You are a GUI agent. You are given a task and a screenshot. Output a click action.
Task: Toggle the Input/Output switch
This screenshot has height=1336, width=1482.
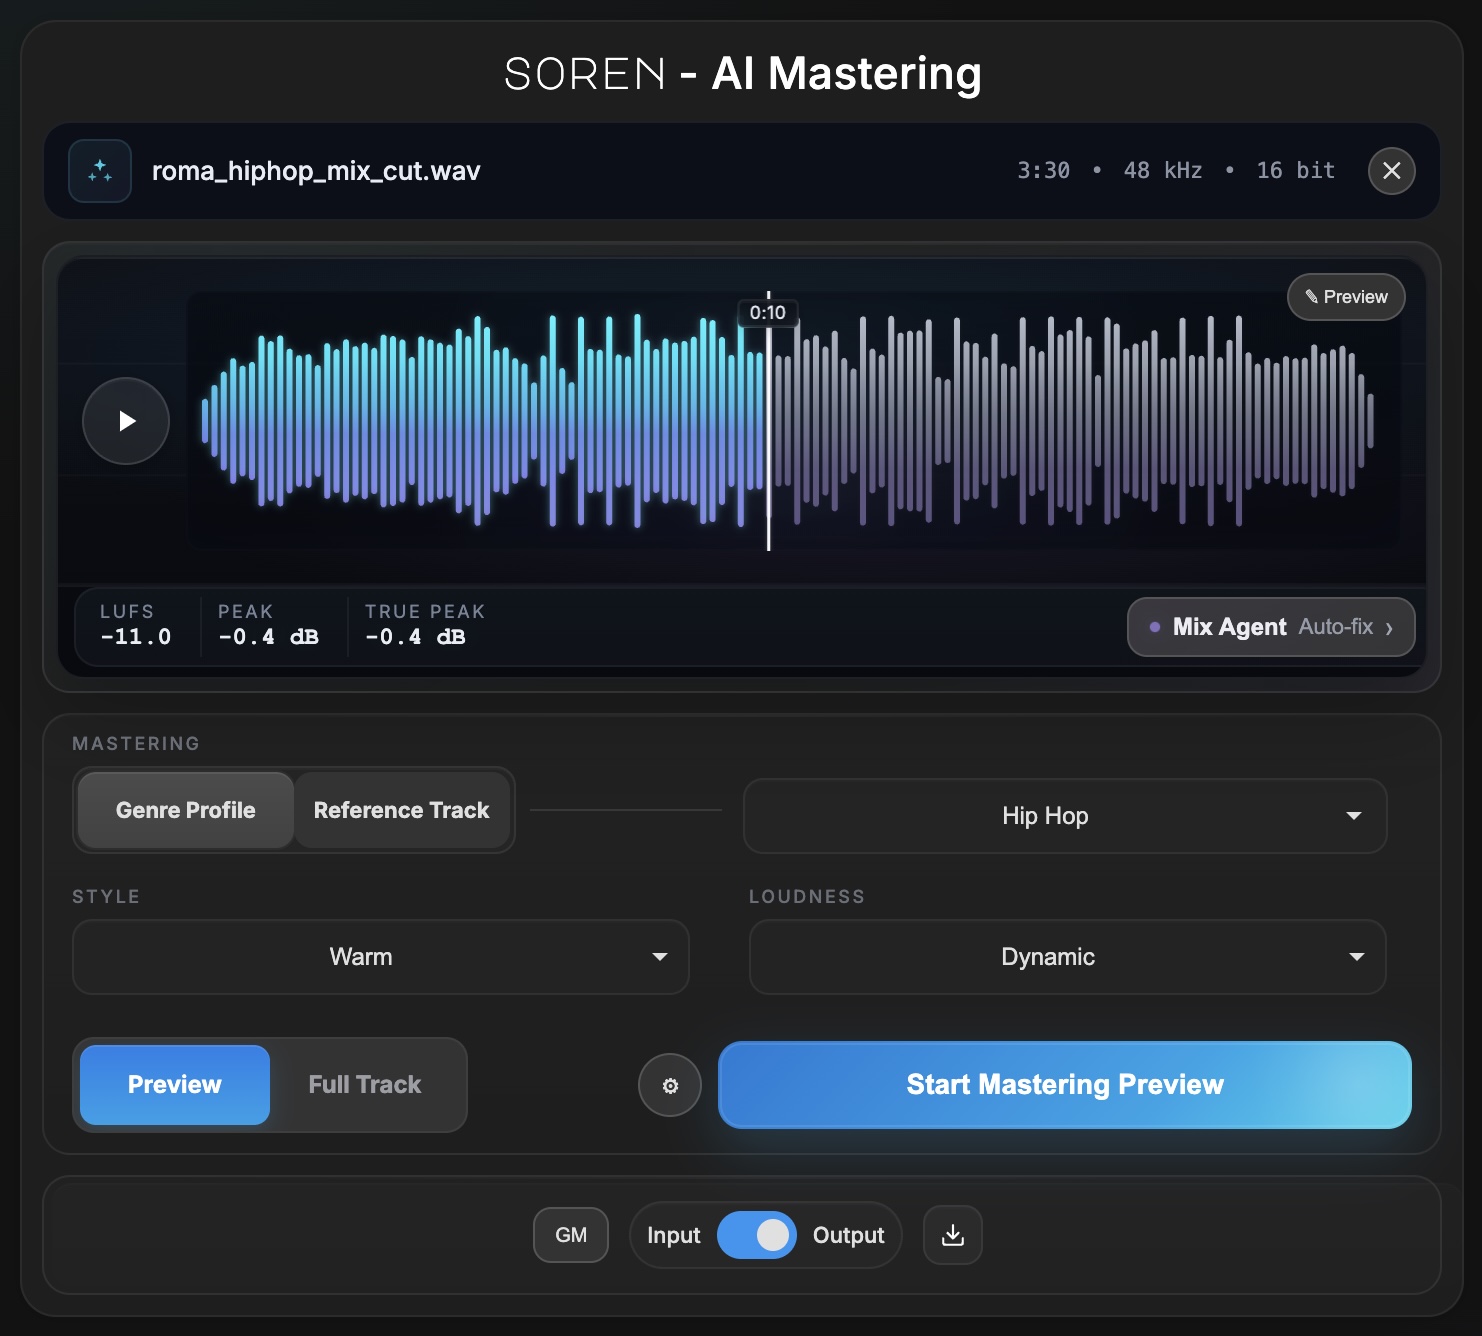pyautogui.click(x=757, y=1235)
